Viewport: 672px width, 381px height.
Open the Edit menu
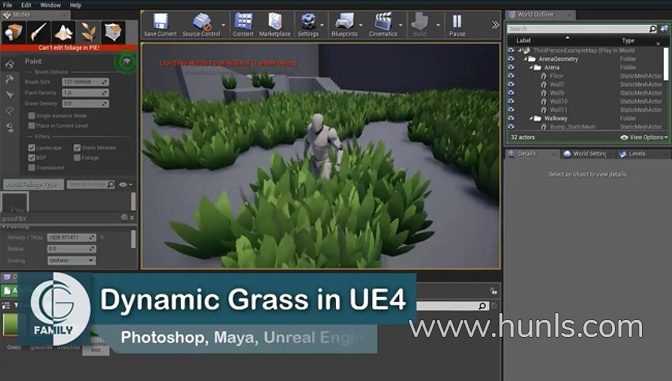[x=26, y=5]
